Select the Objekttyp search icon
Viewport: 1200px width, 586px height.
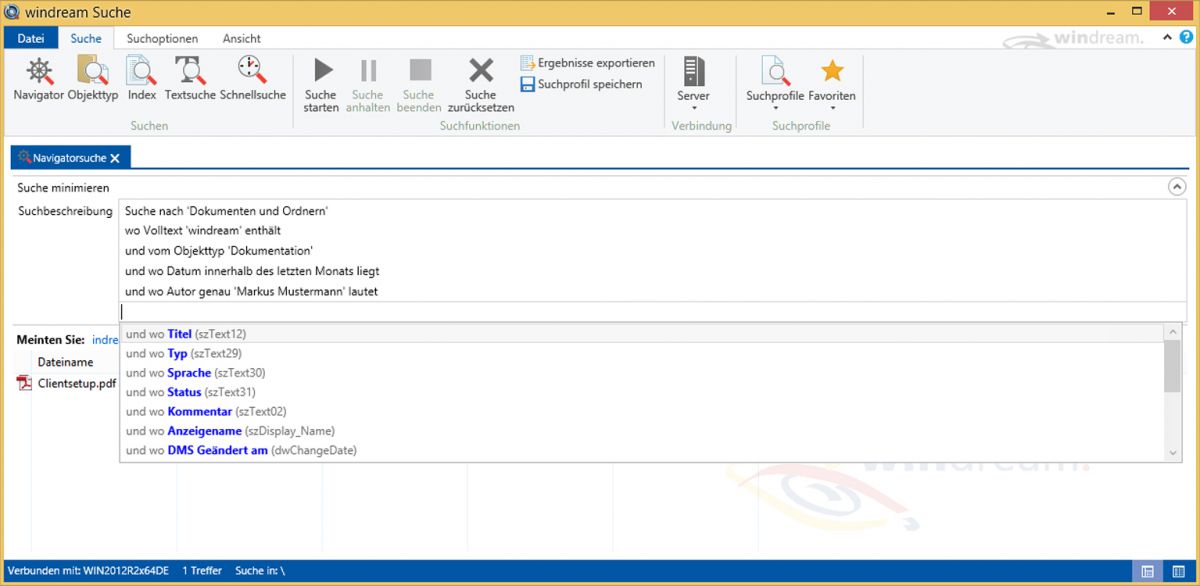pyautogui.click(x=93, y=79)
